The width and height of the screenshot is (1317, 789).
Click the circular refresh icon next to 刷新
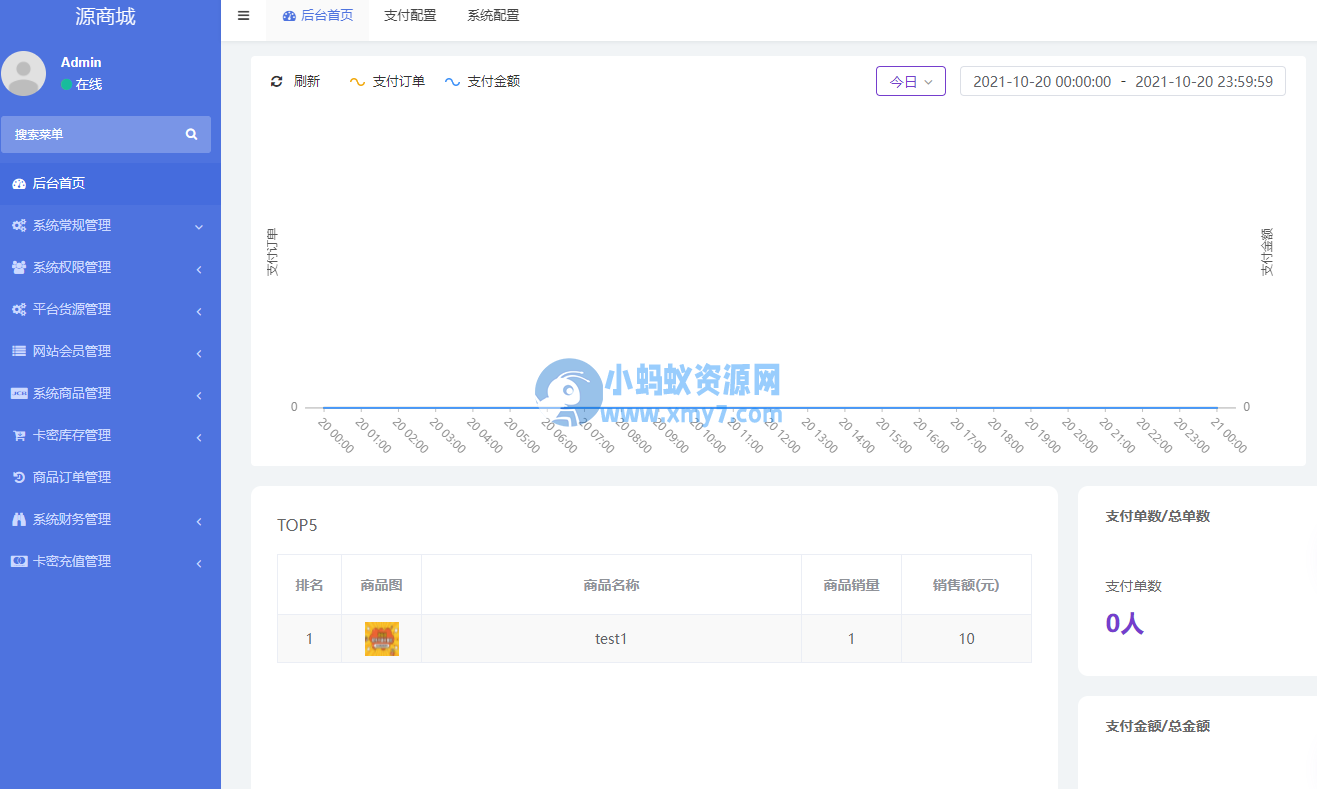[277, 81]
